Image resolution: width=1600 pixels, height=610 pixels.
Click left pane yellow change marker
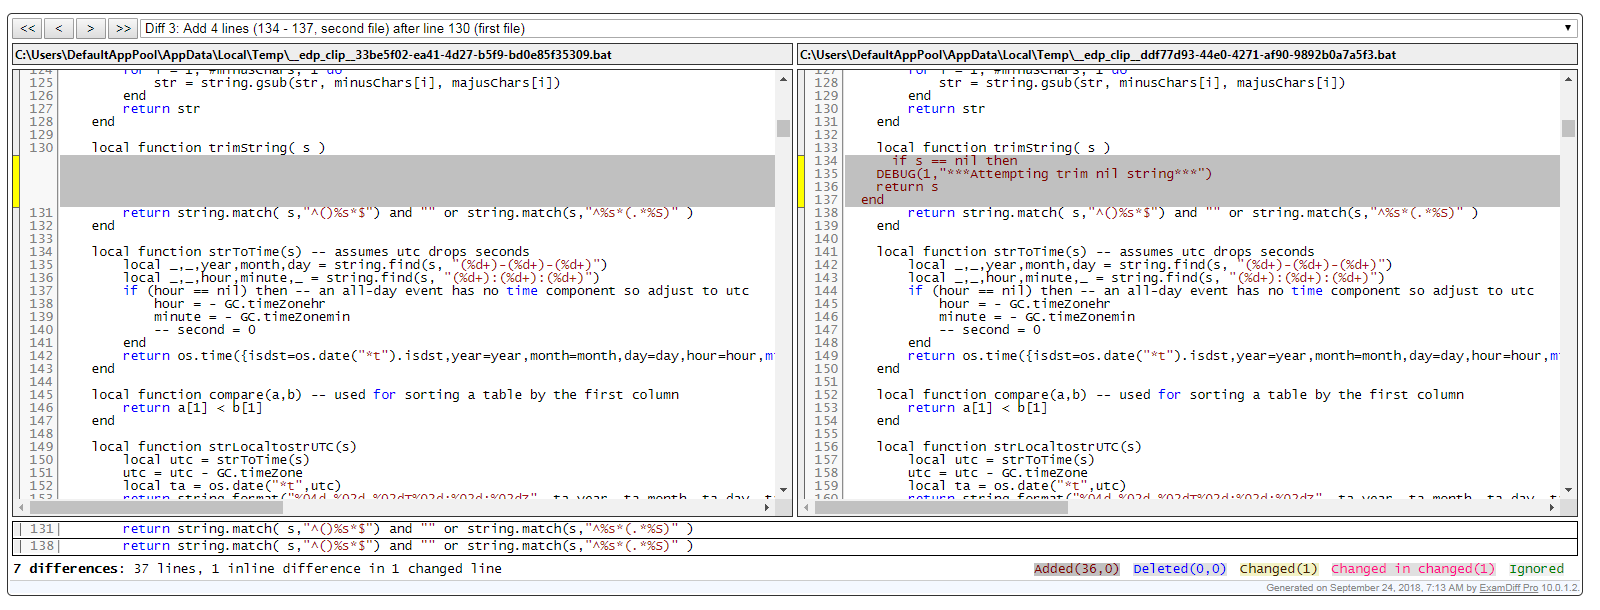pyautogui.click(x=16, y=181)
